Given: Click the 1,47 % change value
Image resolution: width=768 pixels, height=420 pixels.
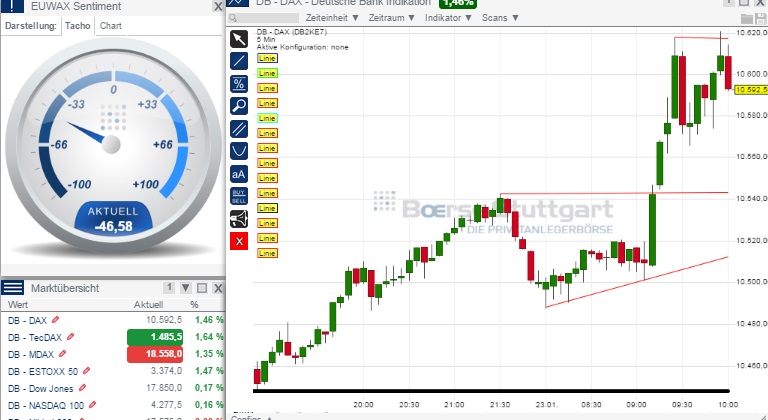Looking at the screenshot, I should [x=209, y=371].
